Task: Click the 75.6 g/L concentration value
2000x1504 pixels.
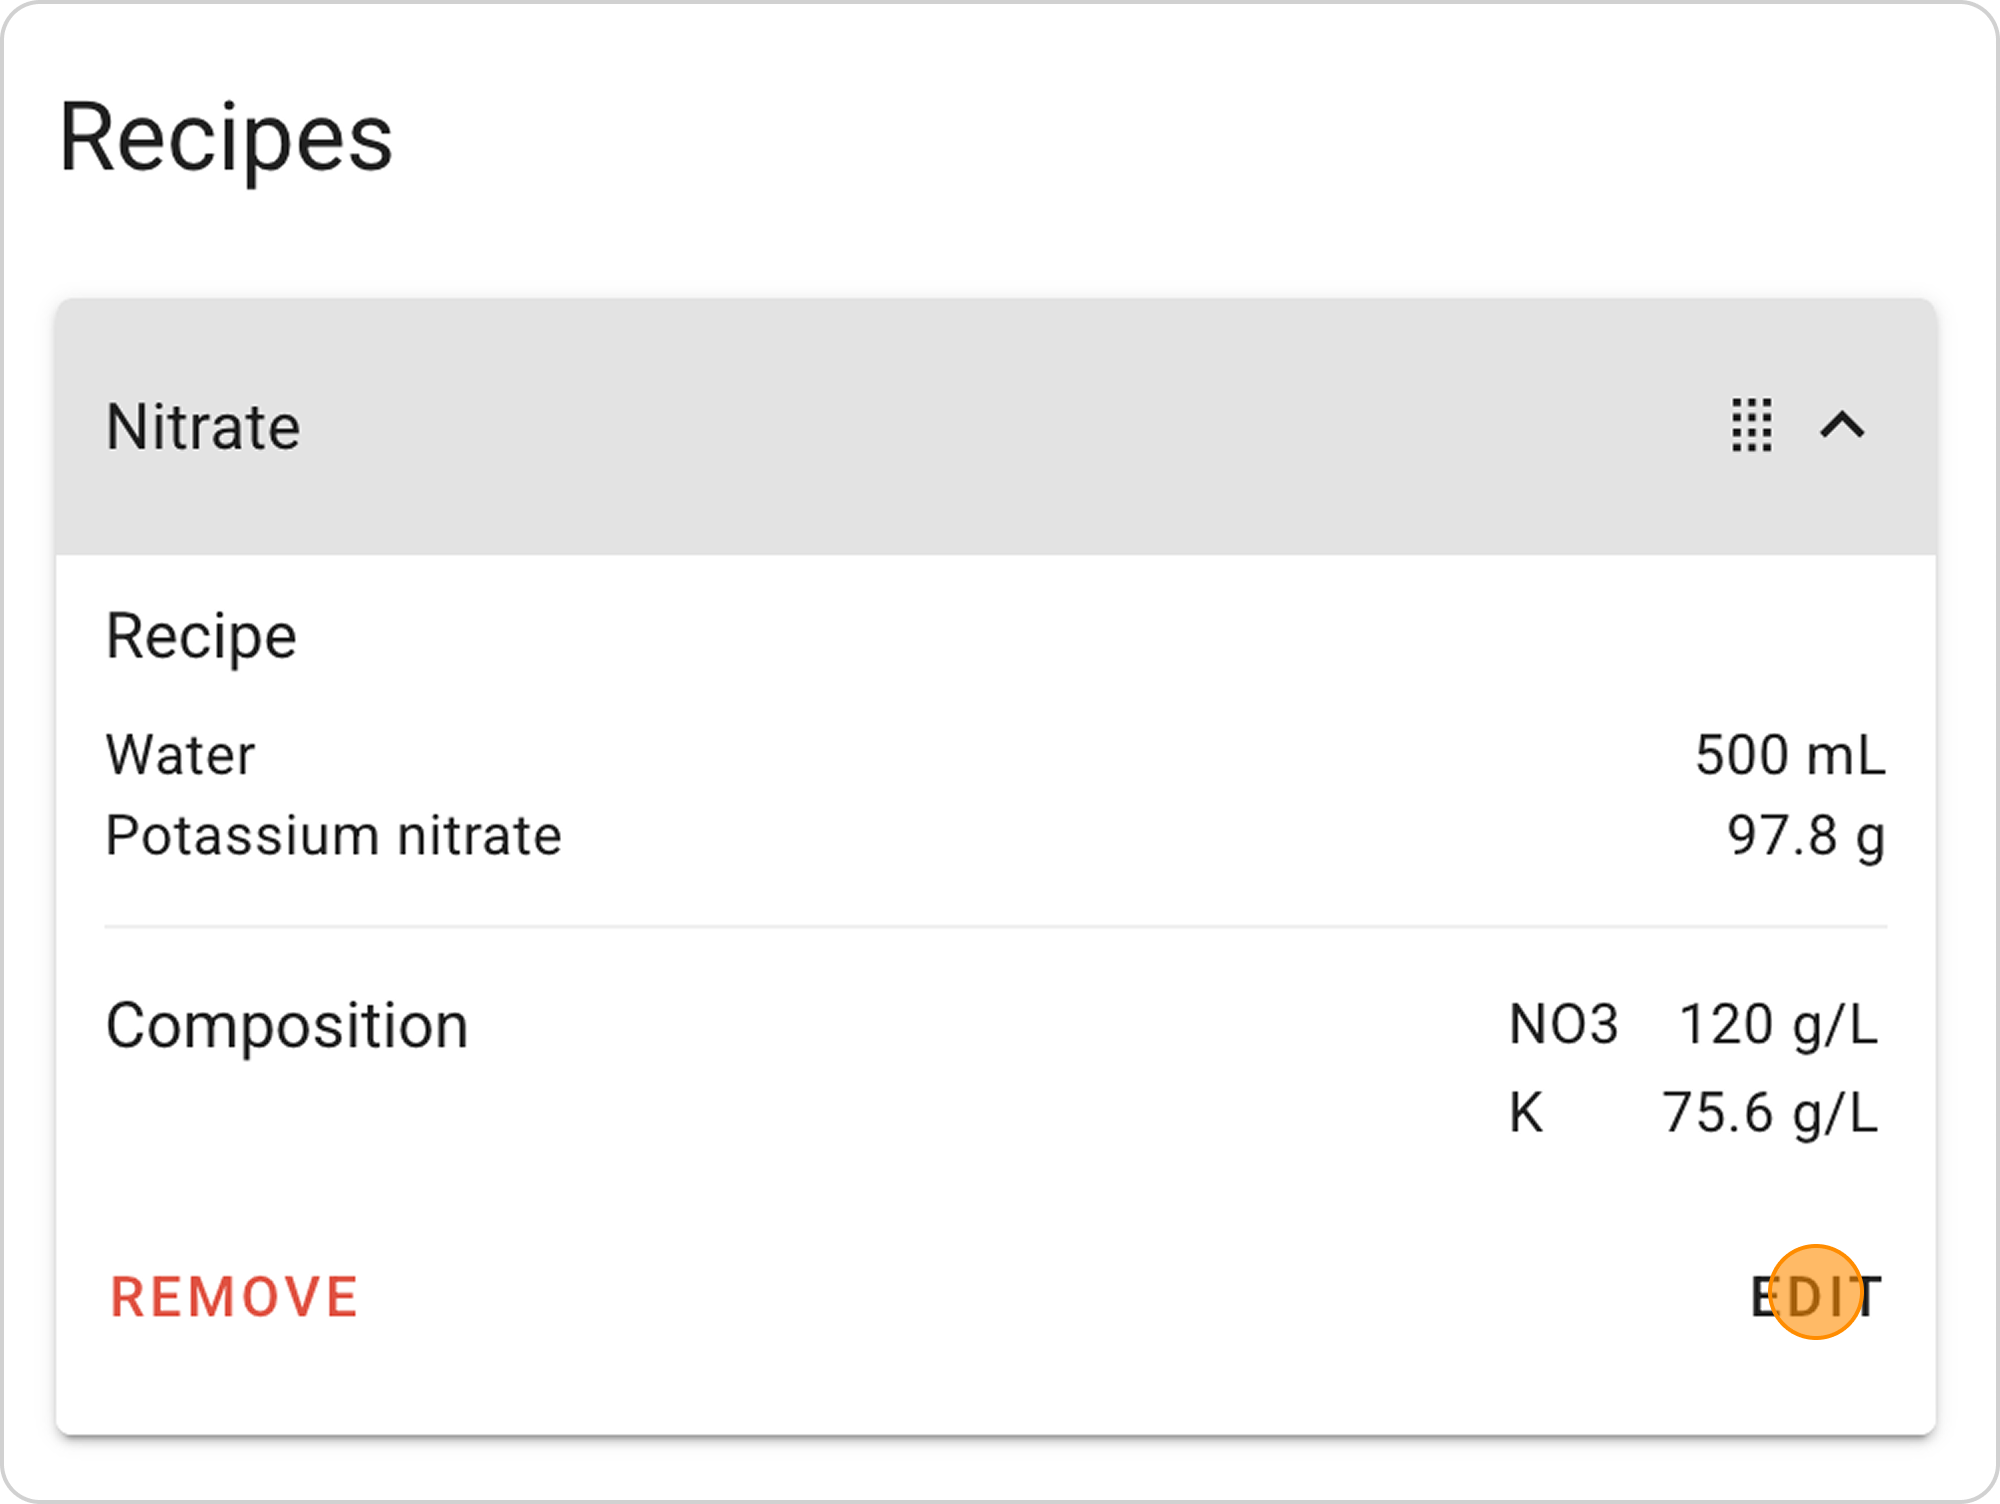Action: pos(1770,1113)
